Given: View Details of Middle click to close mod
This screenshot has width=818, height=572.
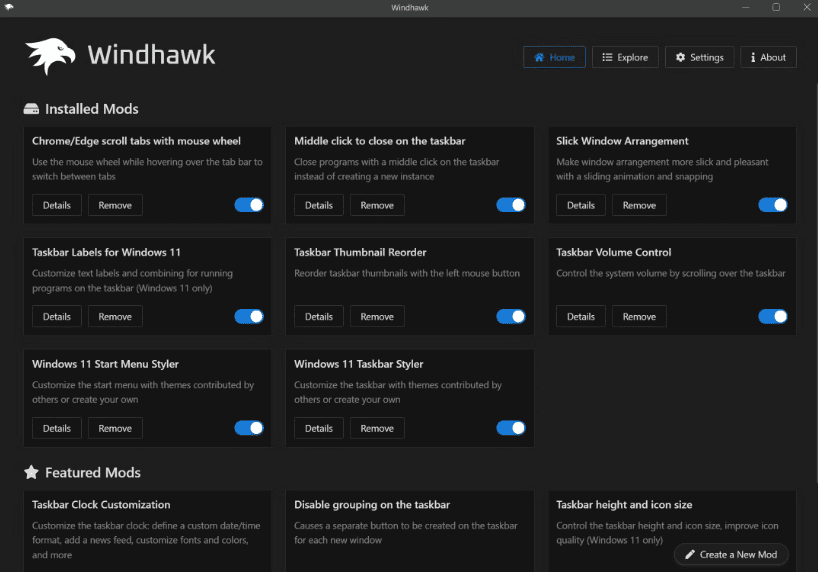Looking at the screenshot, I should pos(319,205).
